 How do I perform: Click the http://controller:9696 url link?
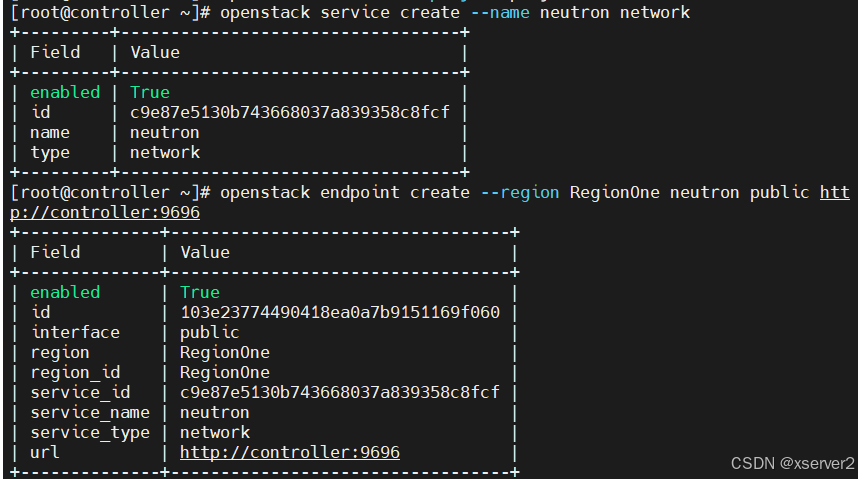pyautogui.click(x=290, y=452)
